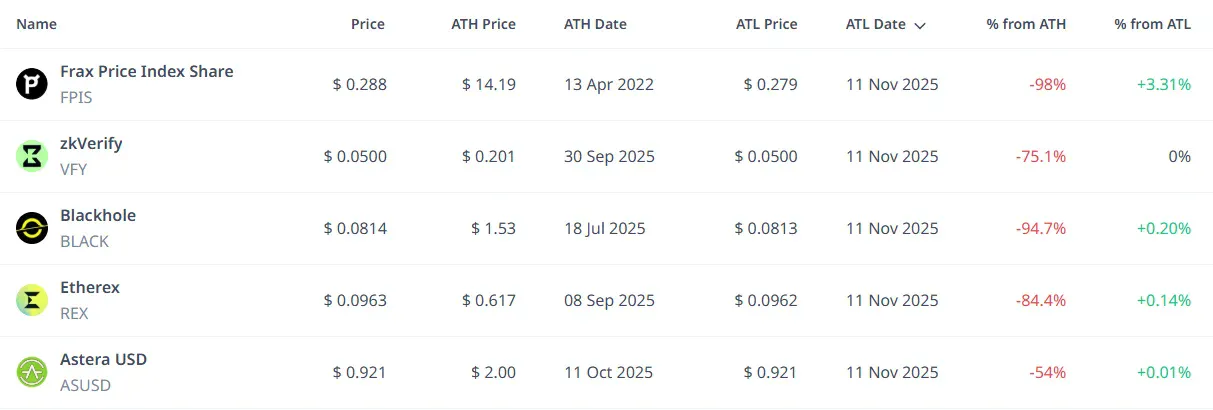Click the zkVerify token logo icon
This screenshot has height=410, width=1213.
point(32,156)
